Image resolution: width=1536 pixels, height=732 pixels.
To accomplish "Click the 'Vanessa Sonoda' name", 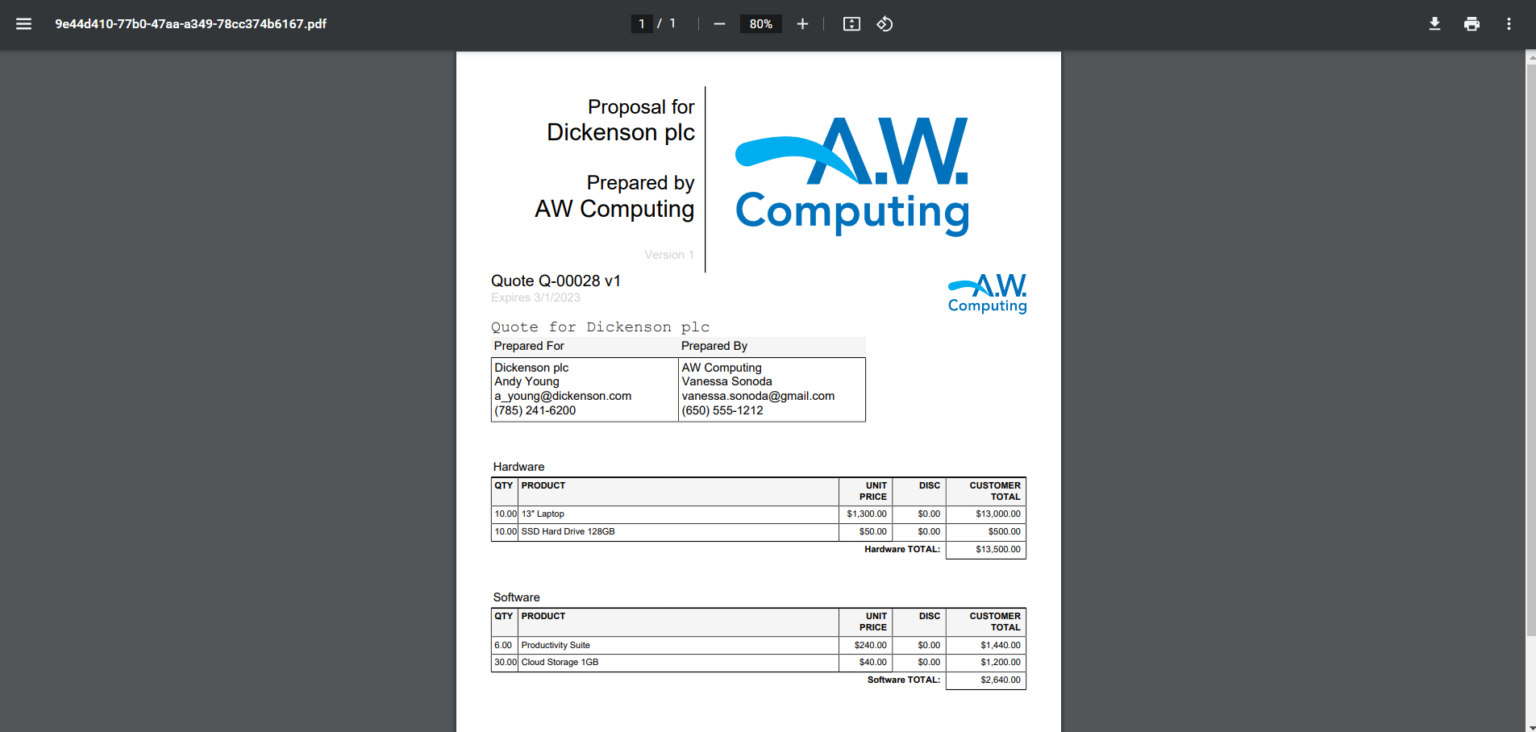I will pyautogui.click(x=727, y=381).
